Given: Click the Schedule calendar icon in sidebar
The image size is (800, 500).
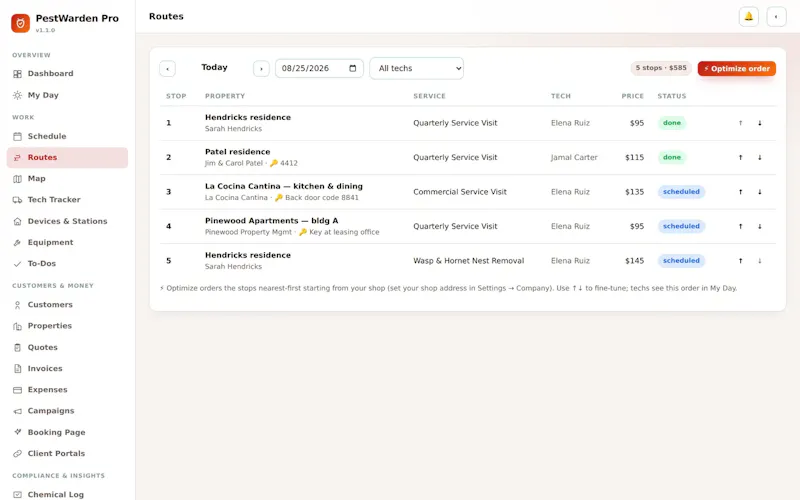Looking at the screenshot, I should coord(17,136).
